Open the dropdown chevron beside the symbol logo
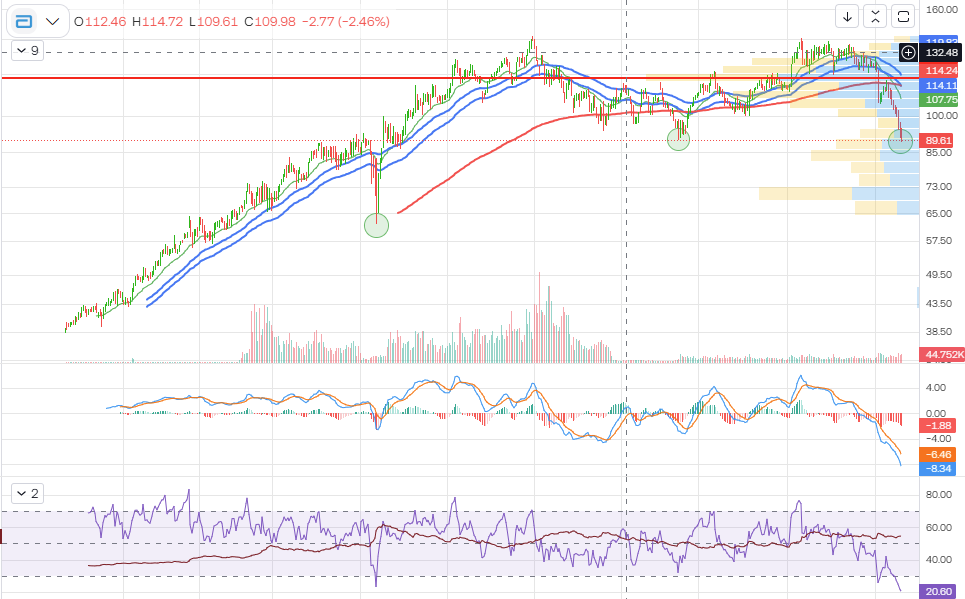The width and height of the screenshot is (965, 599). [52, 22]
